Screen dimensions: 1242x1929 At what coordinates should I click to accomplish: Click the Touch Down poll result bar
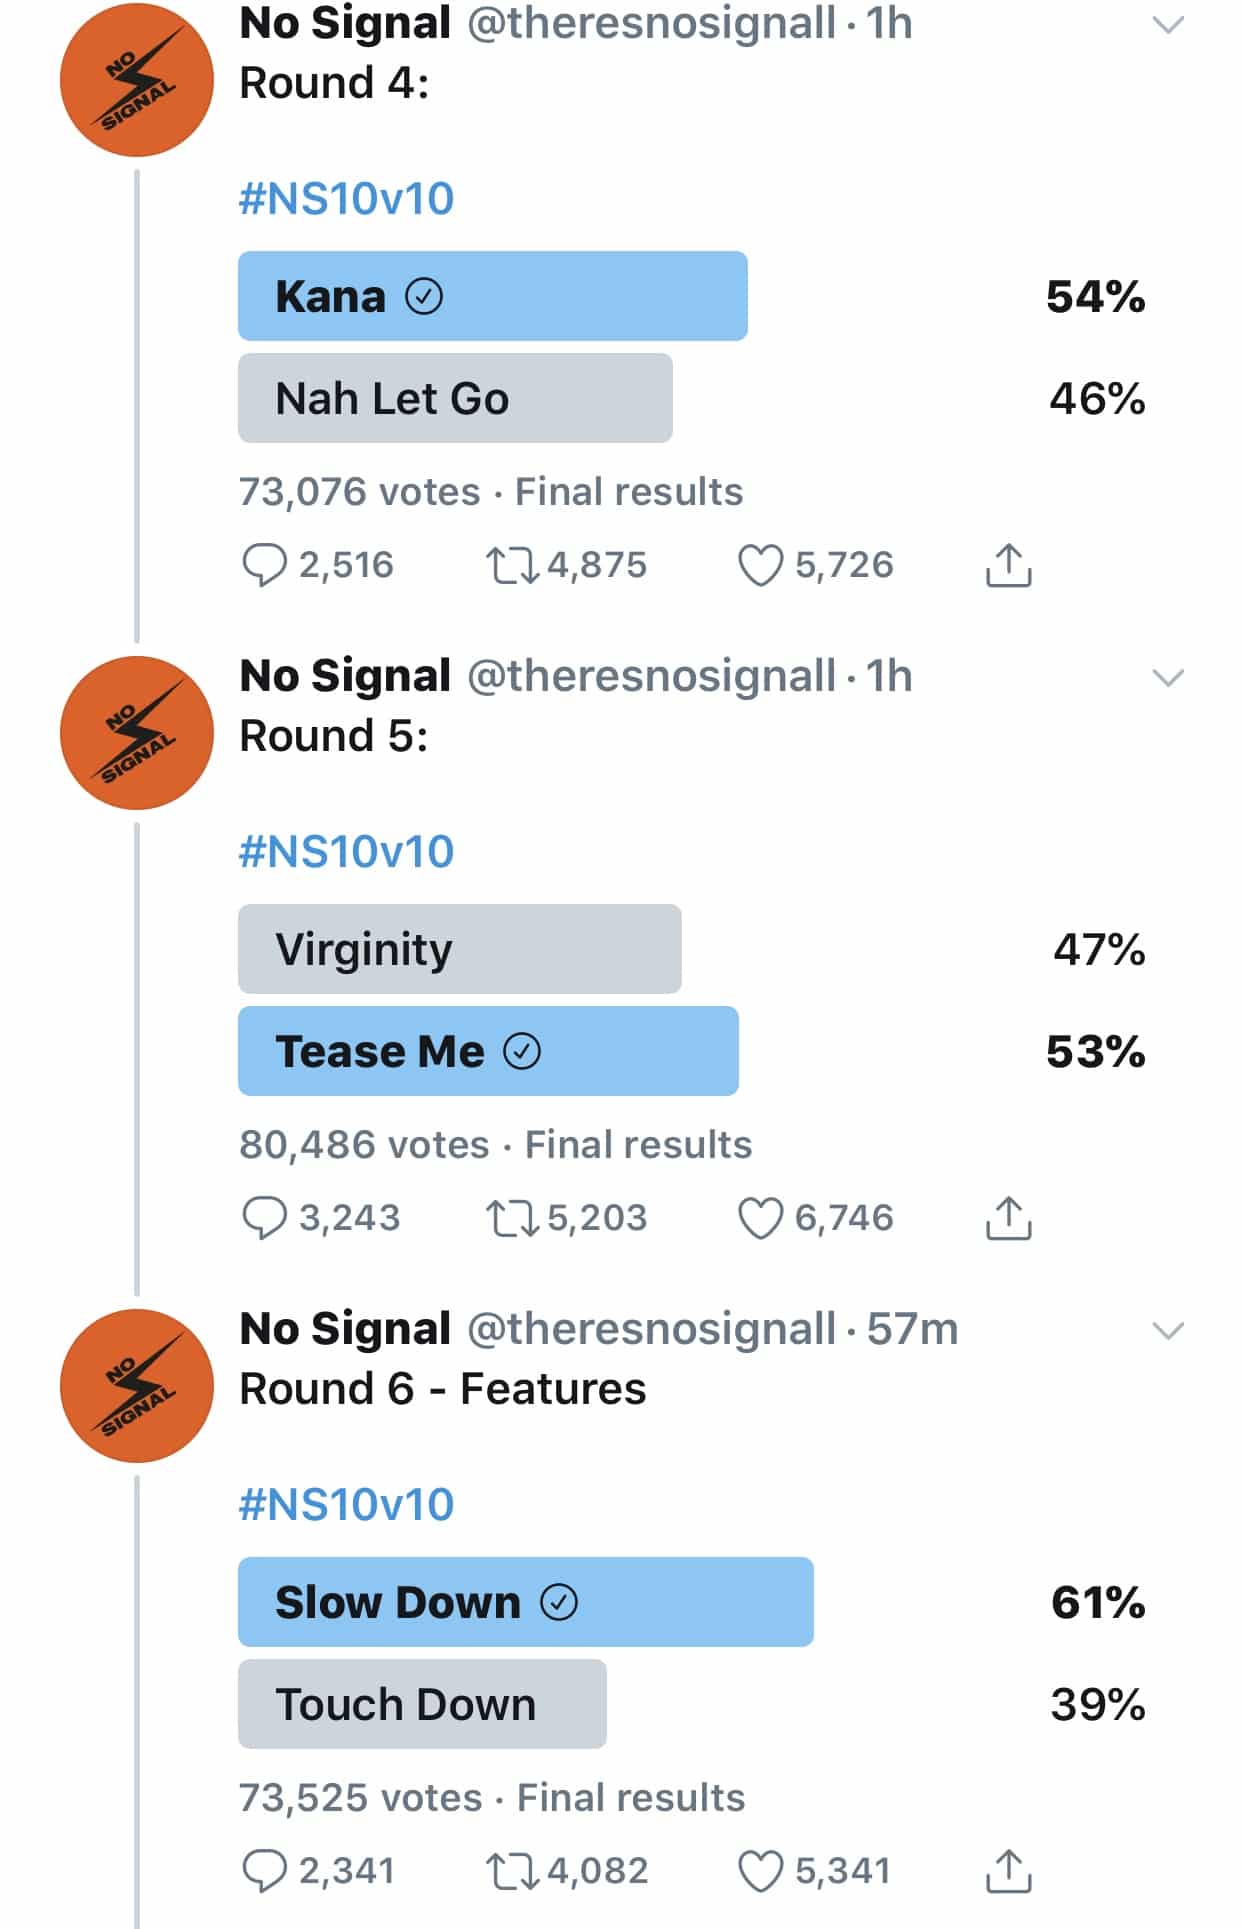[422, 1704]
